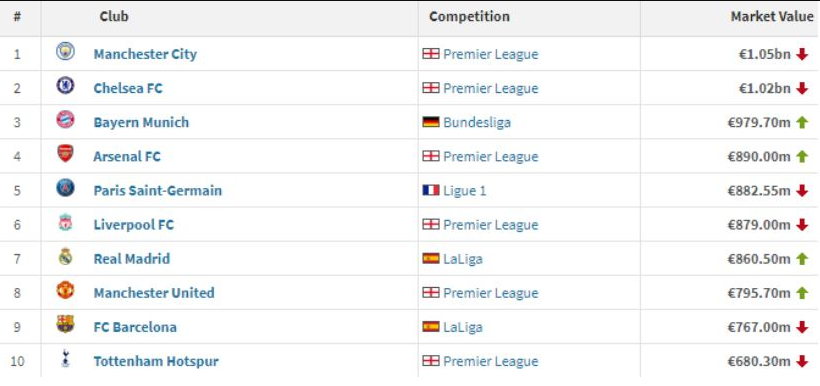
Task: Open Real Madrid's LaLiga competition link
Action: 463,259
